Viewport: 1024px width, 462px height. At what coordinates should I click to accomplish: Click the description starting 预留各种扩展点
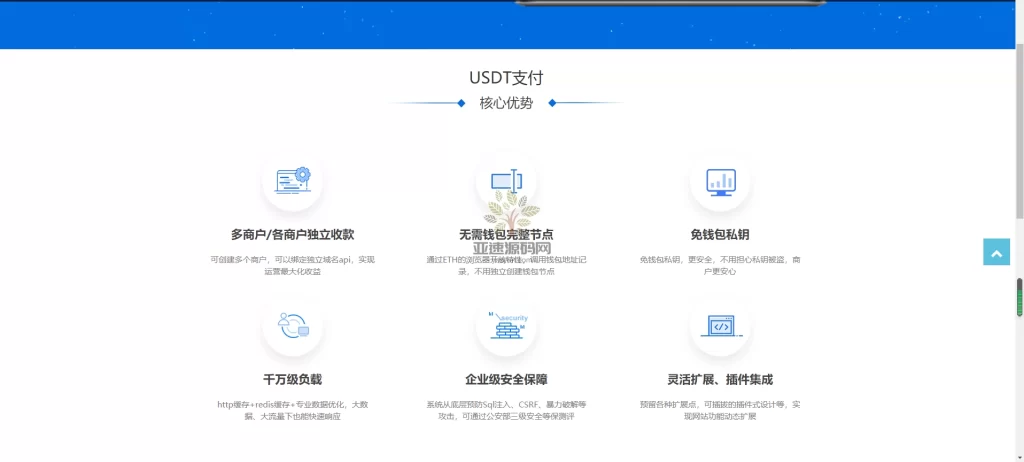click(720, 410)
